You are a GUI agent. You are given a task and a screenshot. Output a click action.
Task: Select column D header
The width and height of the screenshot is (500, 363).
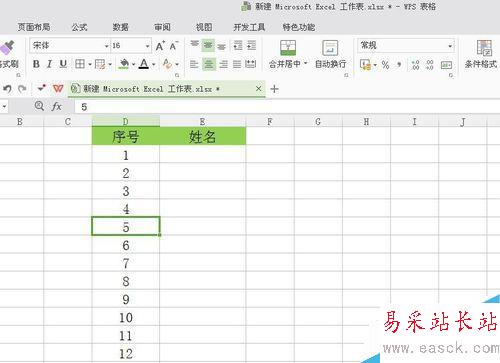[x=126, y=121]
